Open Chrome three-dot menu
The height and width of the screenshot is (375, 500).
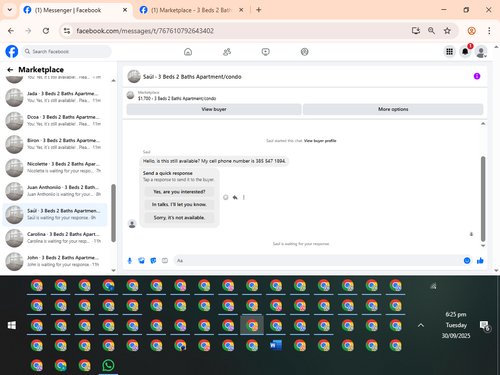[x=489, y=31]
